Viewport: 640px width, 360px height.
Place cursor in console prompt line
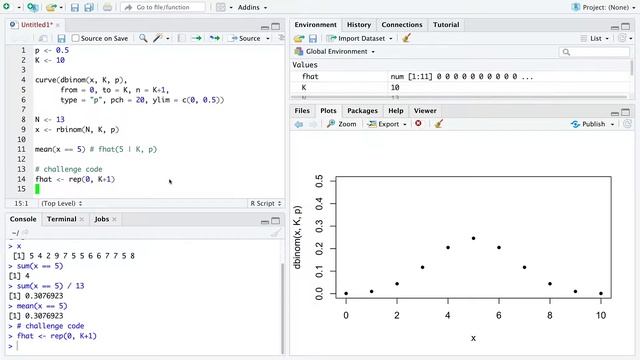[143, 346]
